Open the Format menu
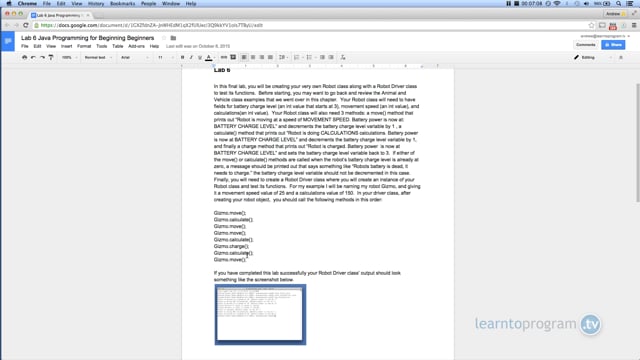The height and width of the screenshot is (360, 640). click(x=84, y=46)
